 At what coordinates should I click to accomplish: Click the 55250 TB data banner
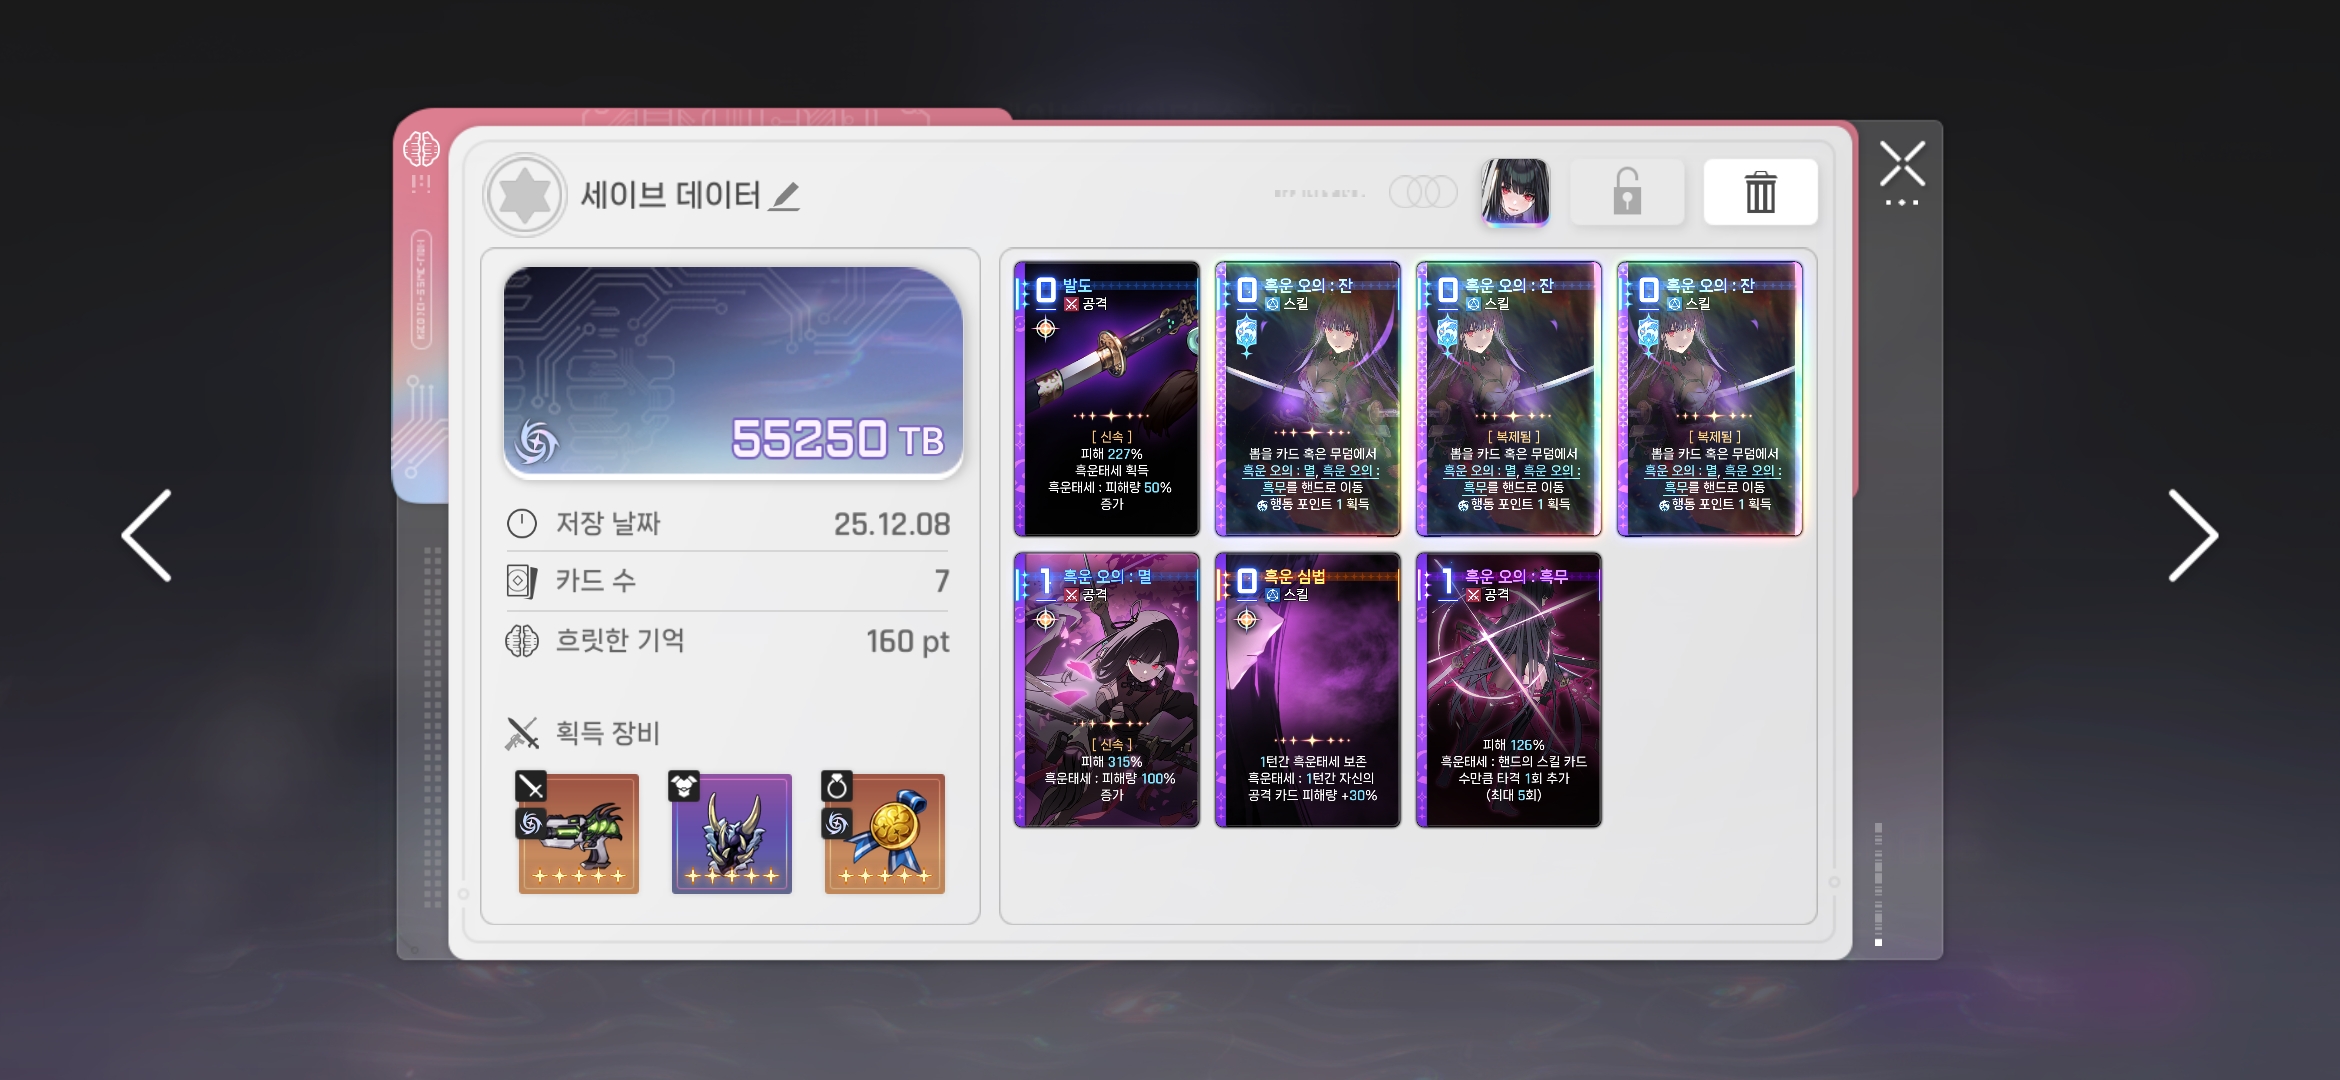click(x=733, y=373)
